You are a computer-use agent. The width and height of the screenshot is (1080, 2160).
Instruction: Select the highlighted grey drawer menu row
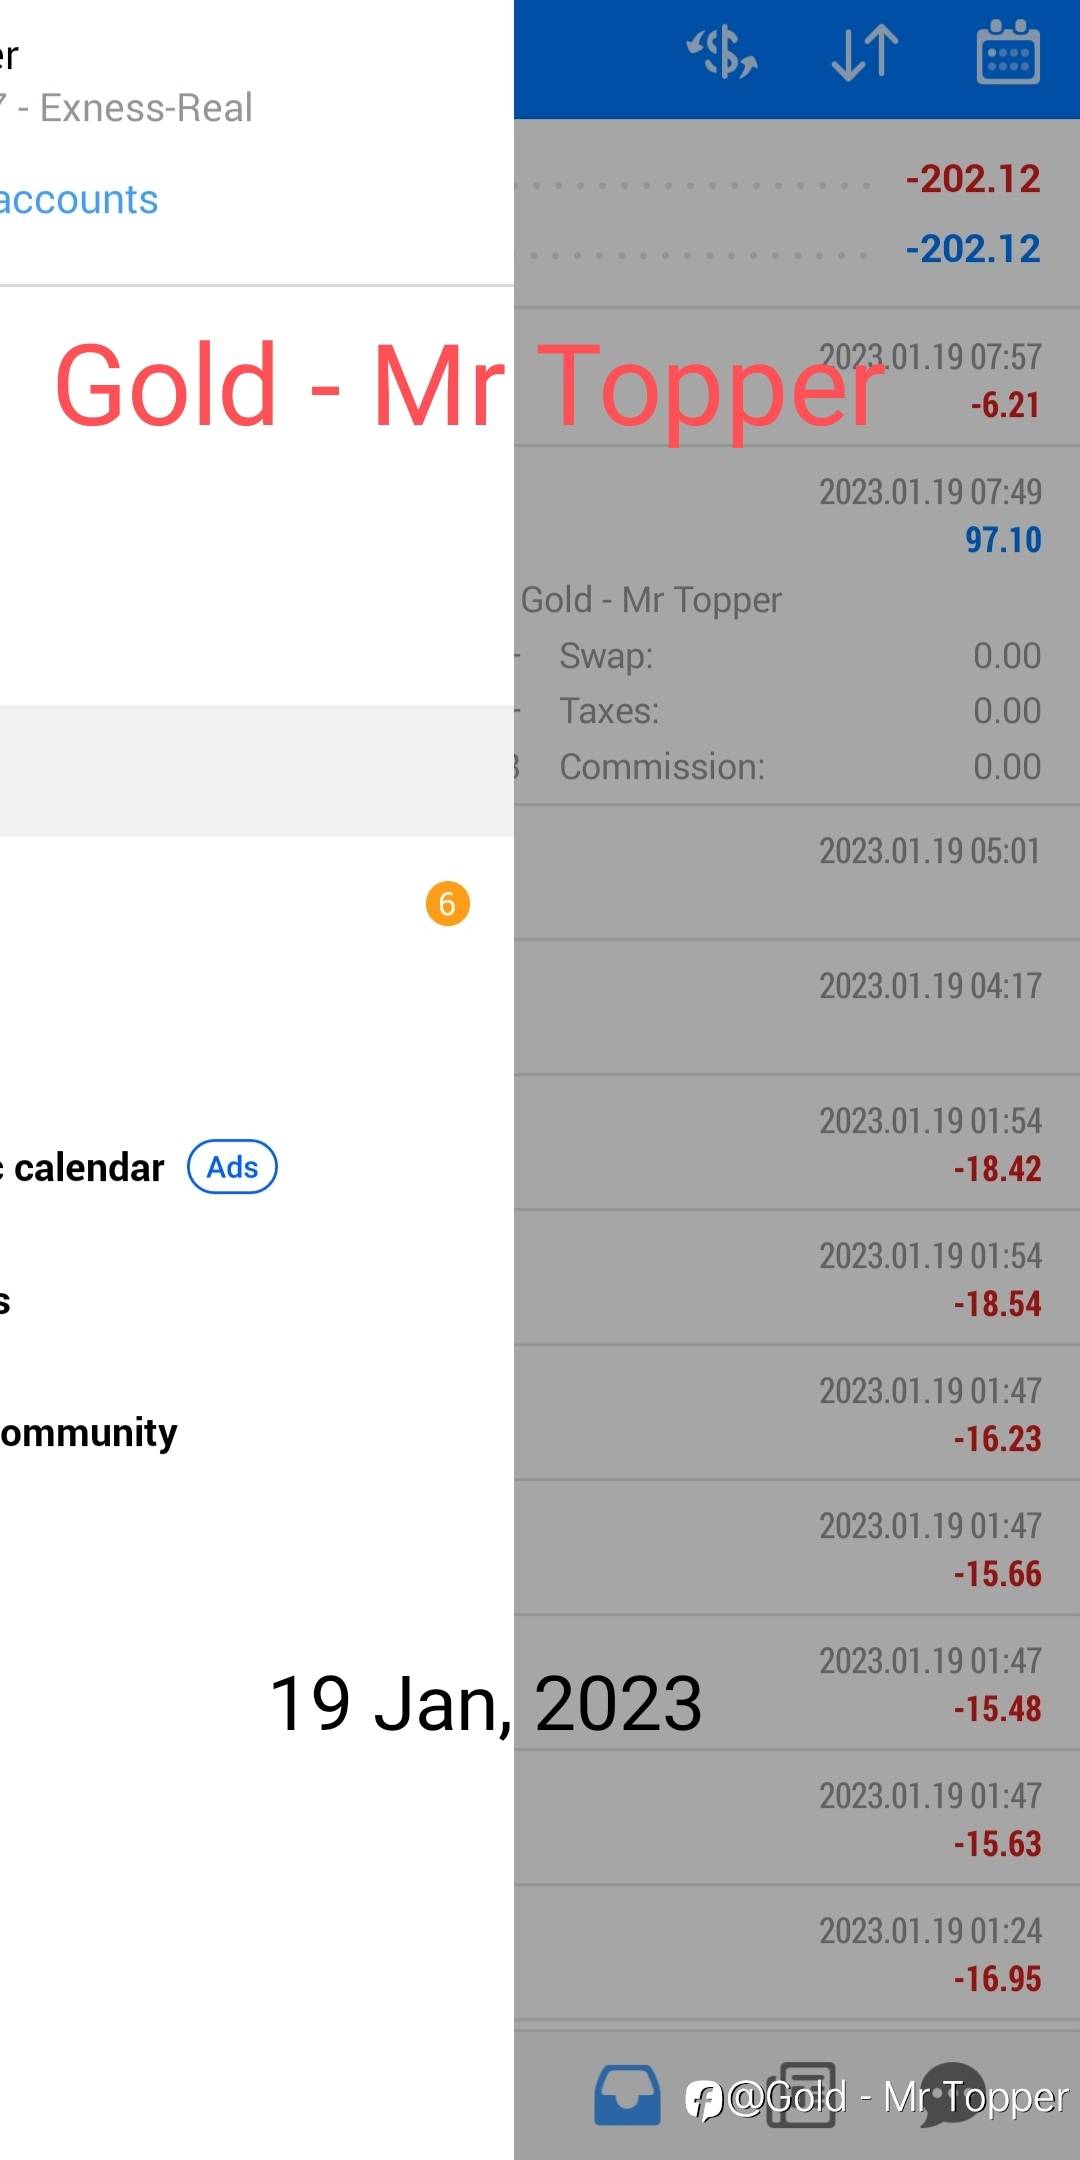tap(256, 770)
